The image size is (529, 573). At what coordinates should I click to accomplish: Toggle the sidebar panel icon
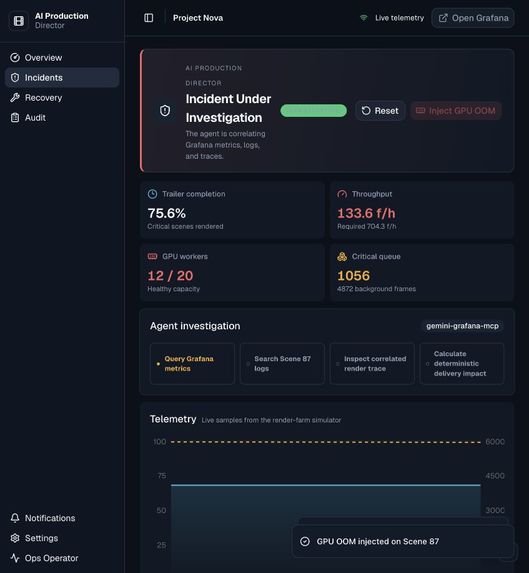point(149,18)
